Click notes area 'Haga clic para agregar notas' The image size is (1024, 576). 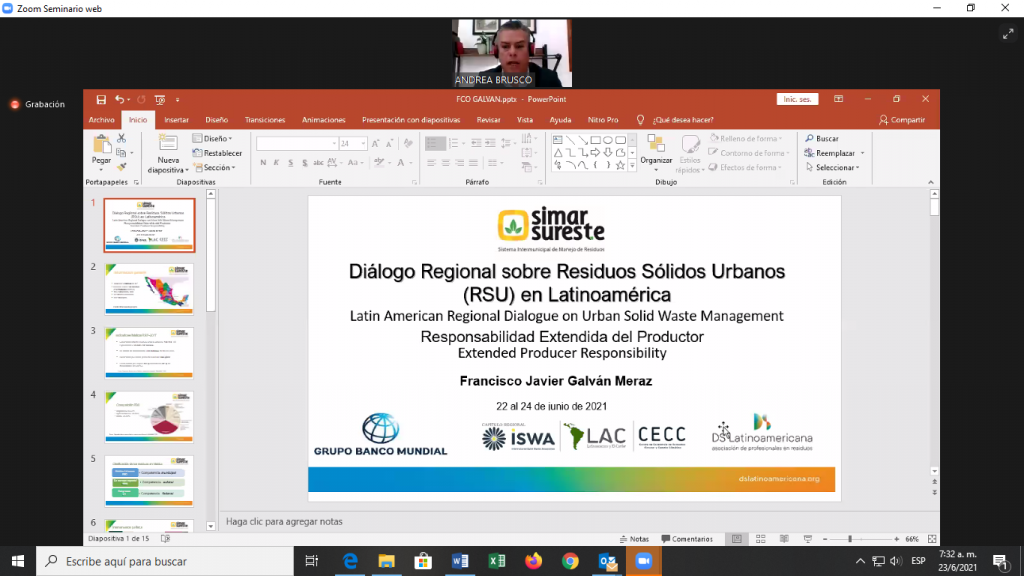pos(284,521)
